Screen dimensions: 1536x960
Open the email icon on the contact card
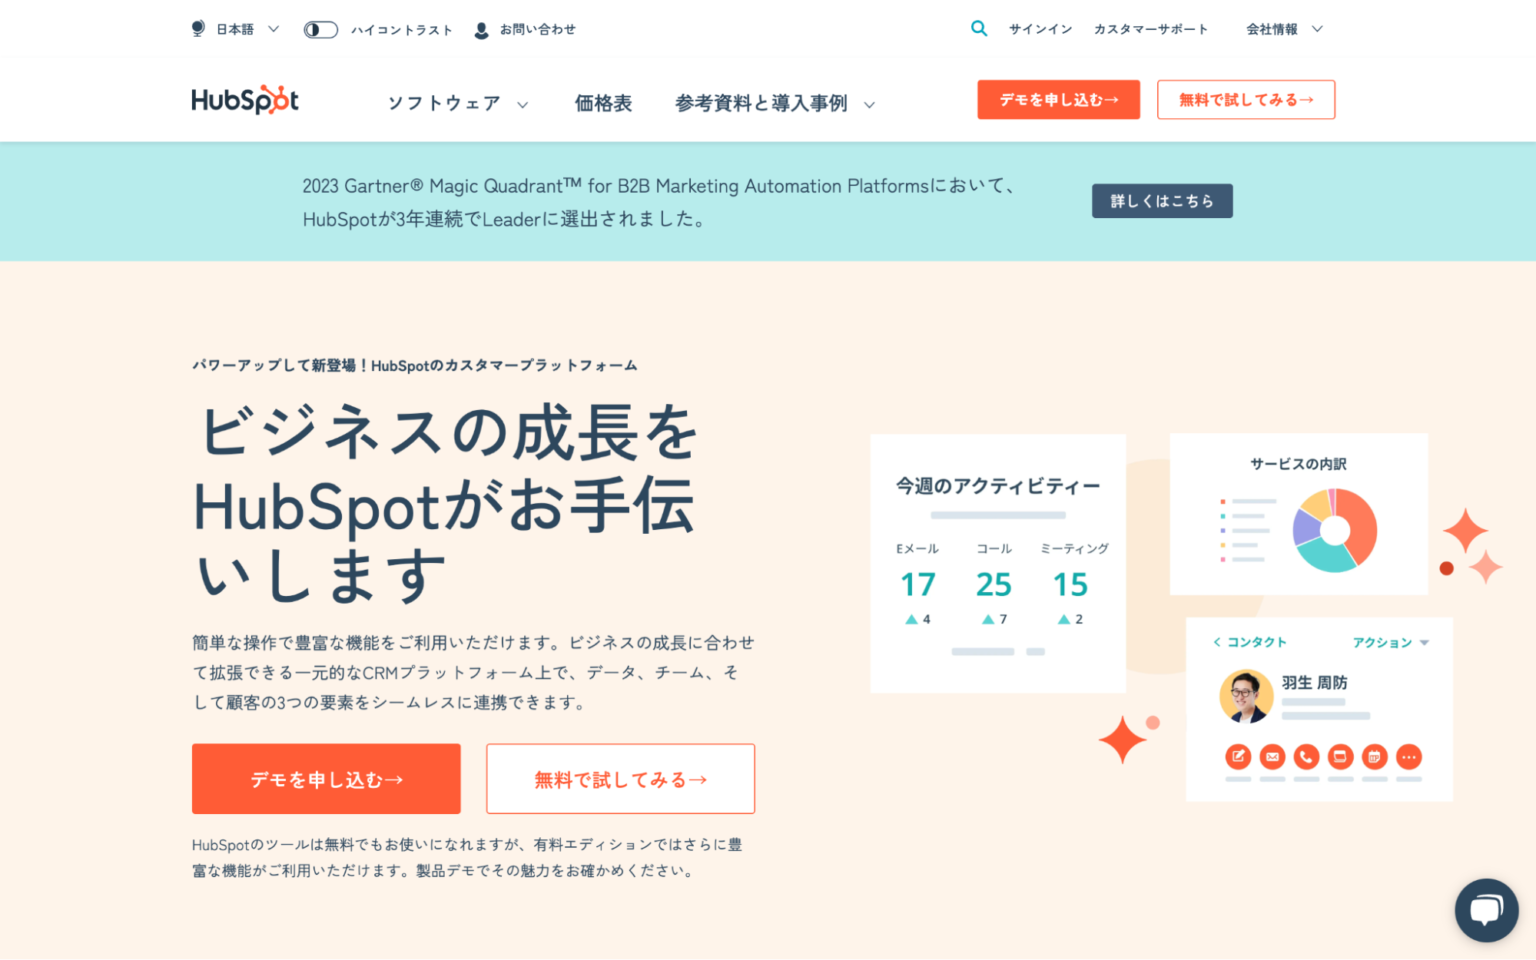tap(1272, 757)
